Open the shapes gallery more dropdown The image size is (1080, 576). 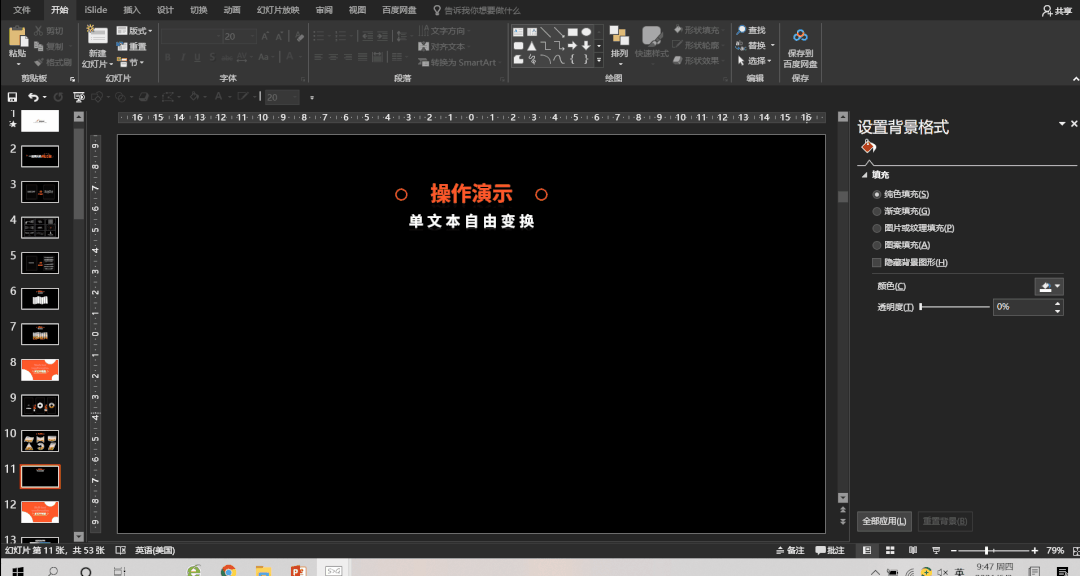pyautogui.click(x=599, y=61)
